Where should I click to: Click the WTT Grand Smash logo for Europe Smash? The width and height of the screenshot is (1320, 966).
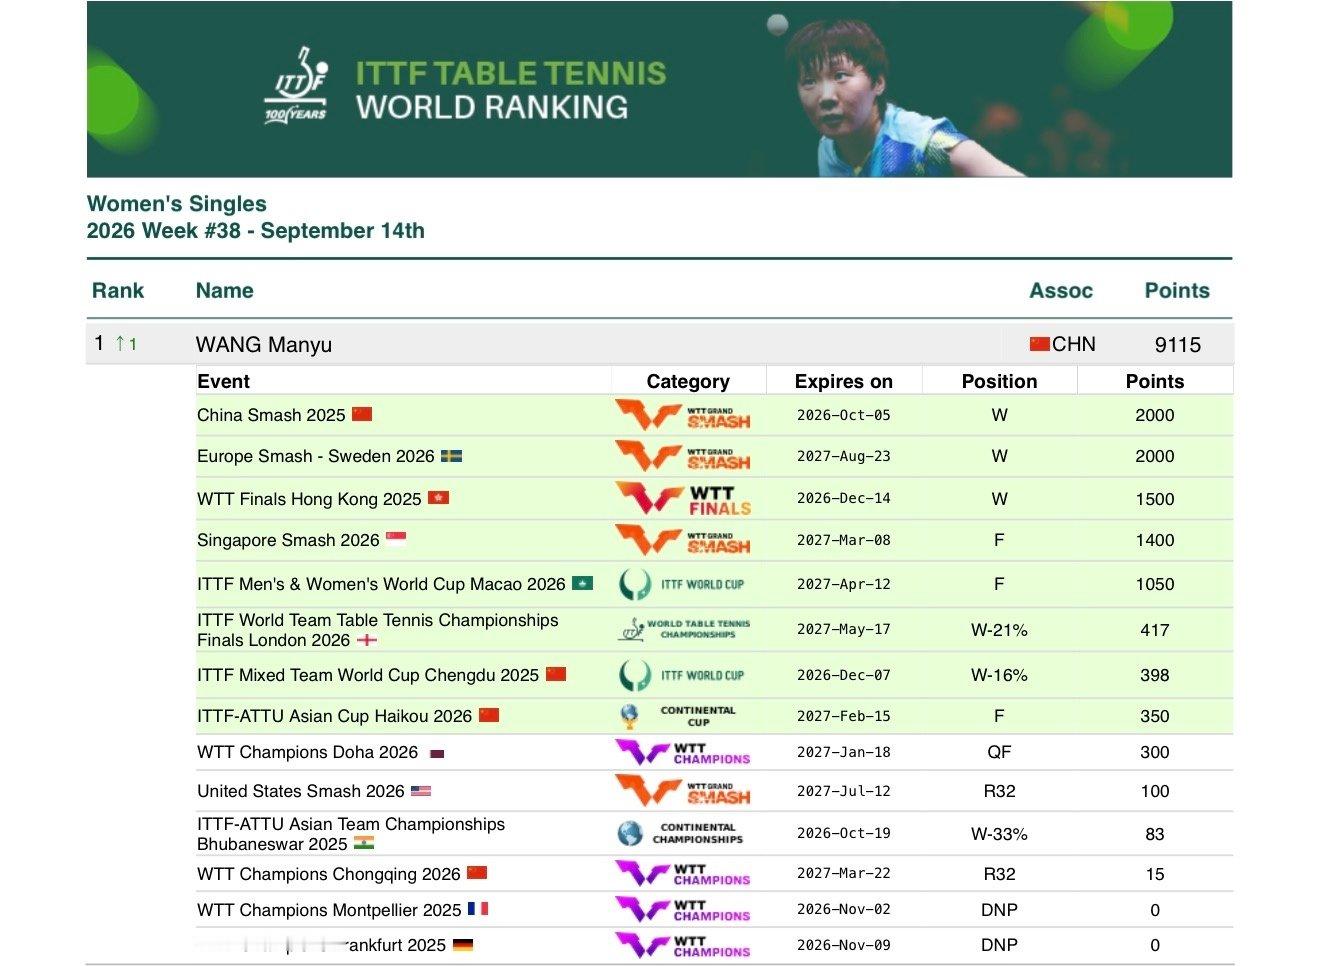(683, 456)
